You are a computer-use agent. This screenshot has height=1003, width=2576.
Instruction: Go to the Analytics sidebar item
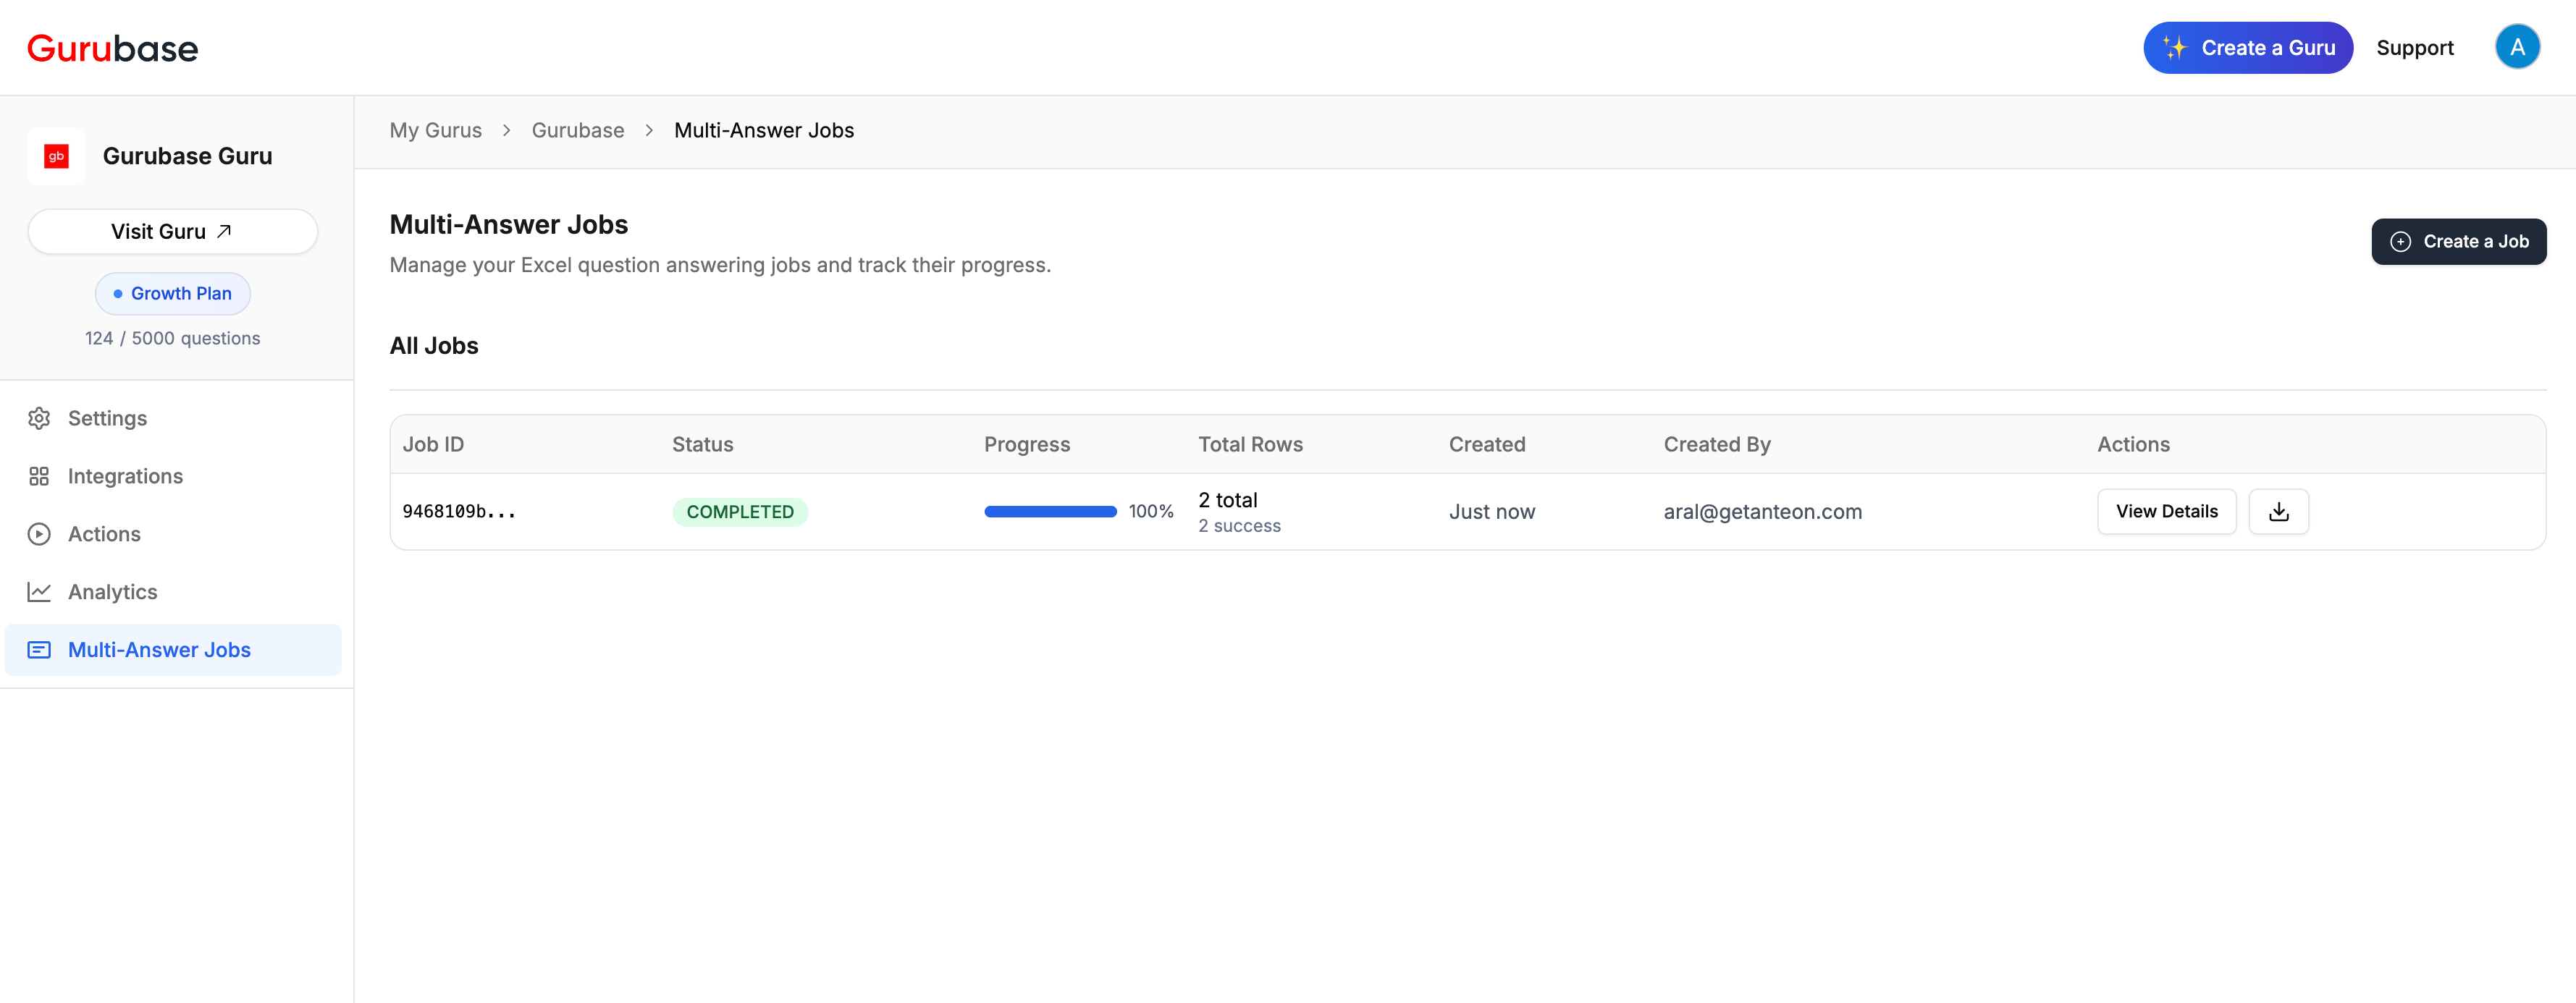click(112, 592)
